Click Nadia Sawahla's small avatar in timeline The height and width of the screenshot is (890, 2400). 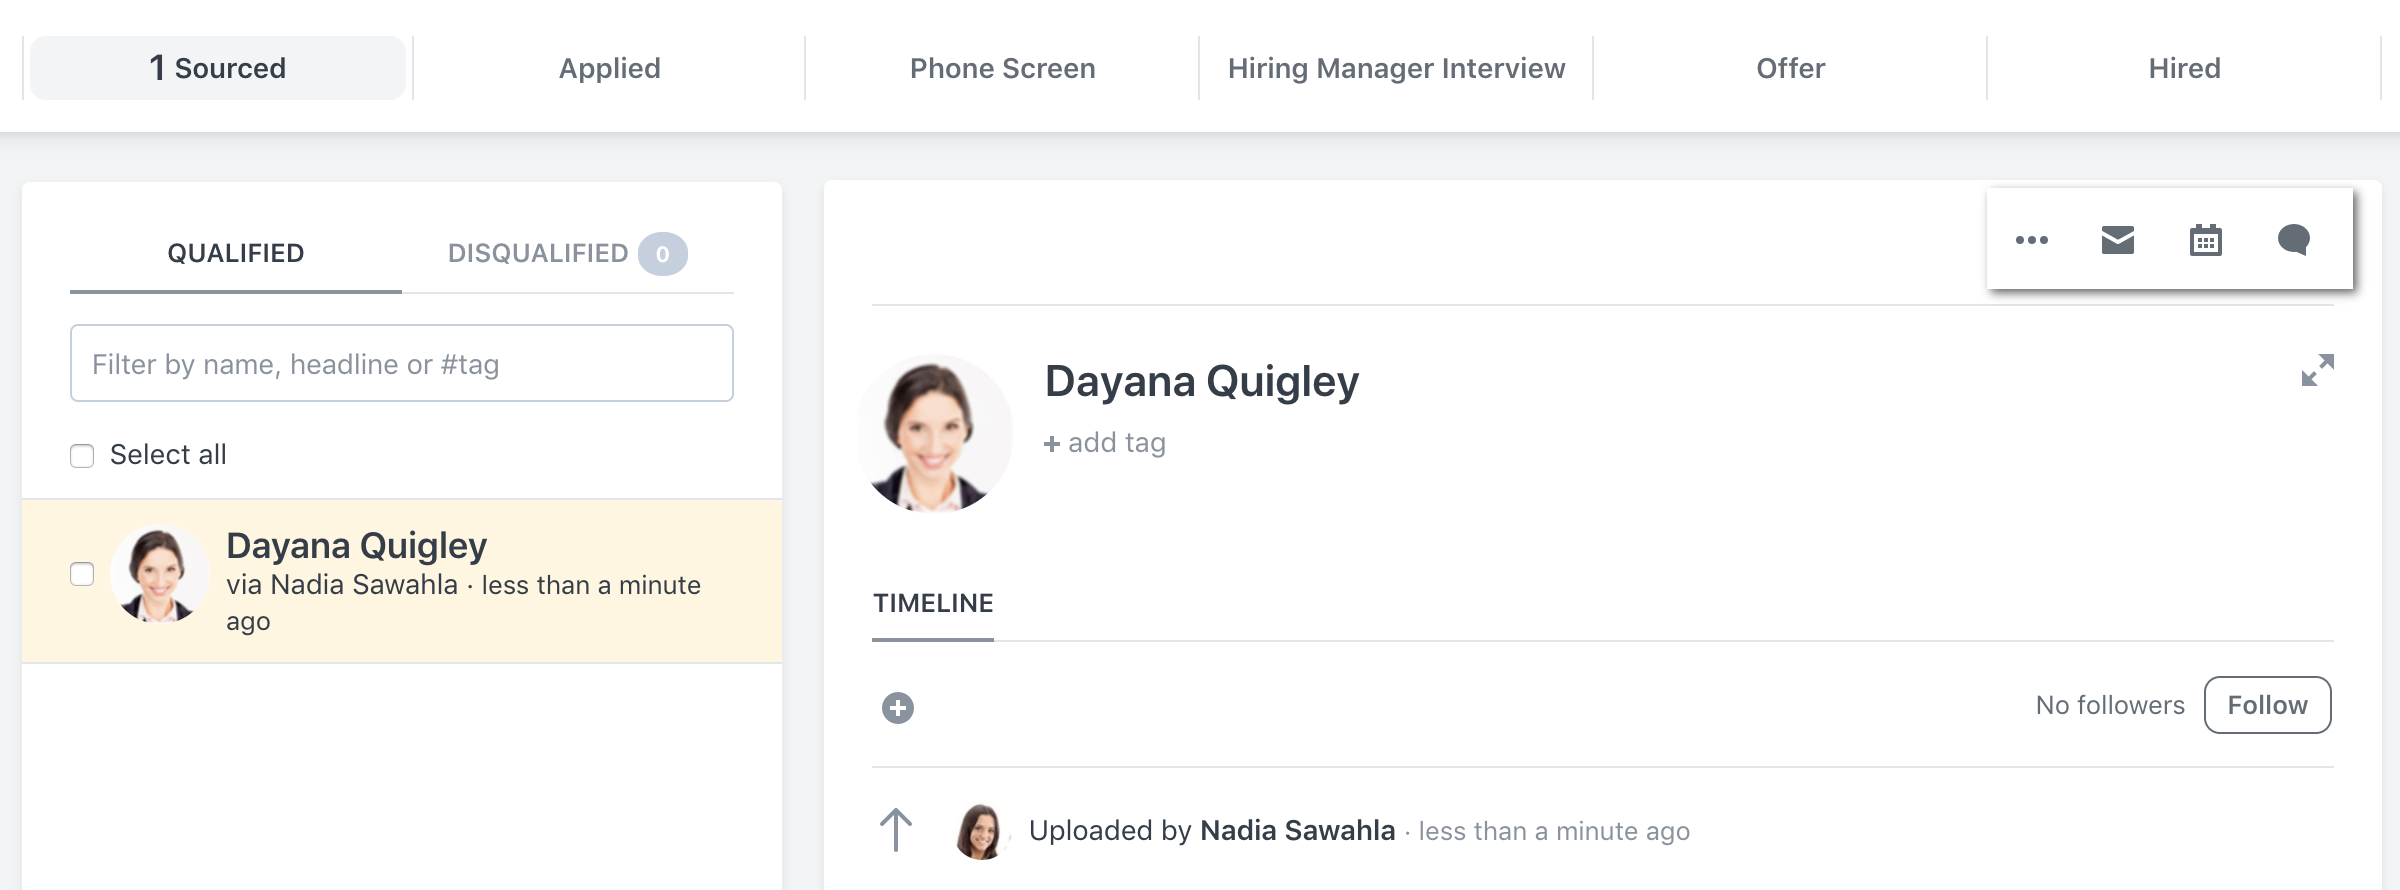[980, 831]
